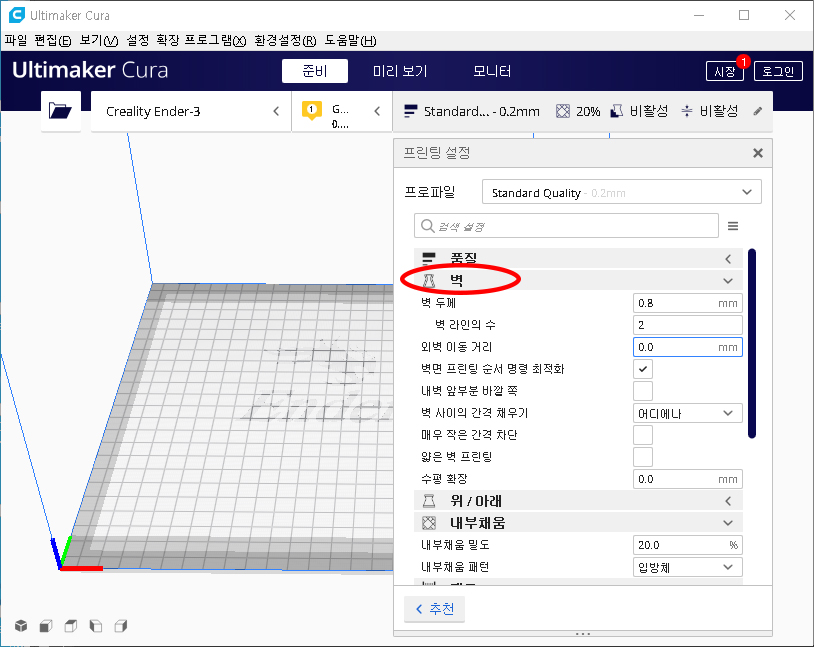Edit the 벽 라인의 수 value field
The width and height of the screenshot is (814, 647).
(x=687, y=325)
